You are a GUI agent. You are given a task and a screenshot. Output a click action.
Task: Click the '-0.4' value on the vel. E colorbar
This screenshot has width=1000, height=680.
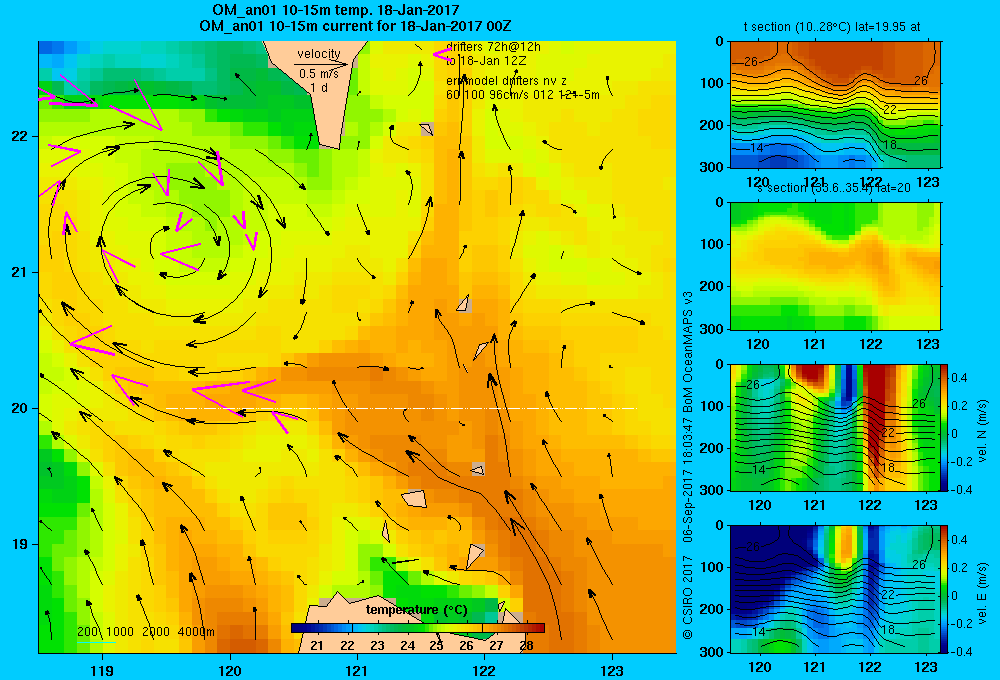[x=961, y=651]
